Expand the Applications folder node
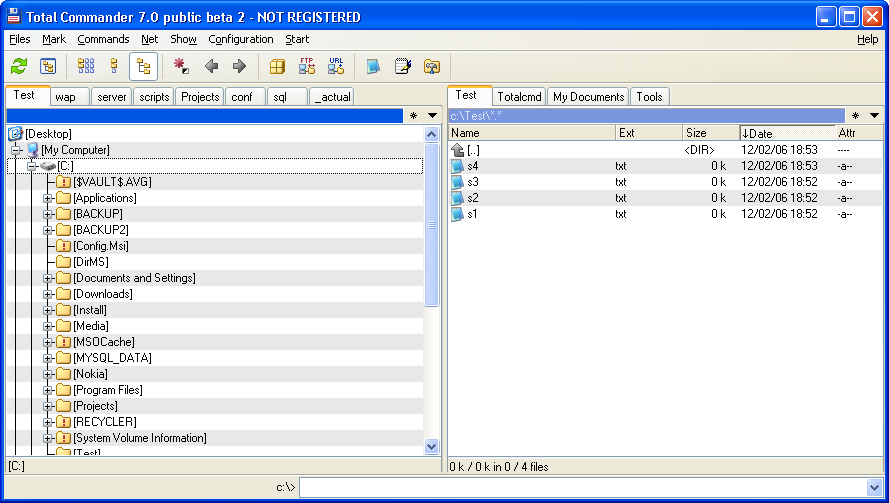Image resolution: width=889 pixels, height=503 pixels. pos(48,198)
